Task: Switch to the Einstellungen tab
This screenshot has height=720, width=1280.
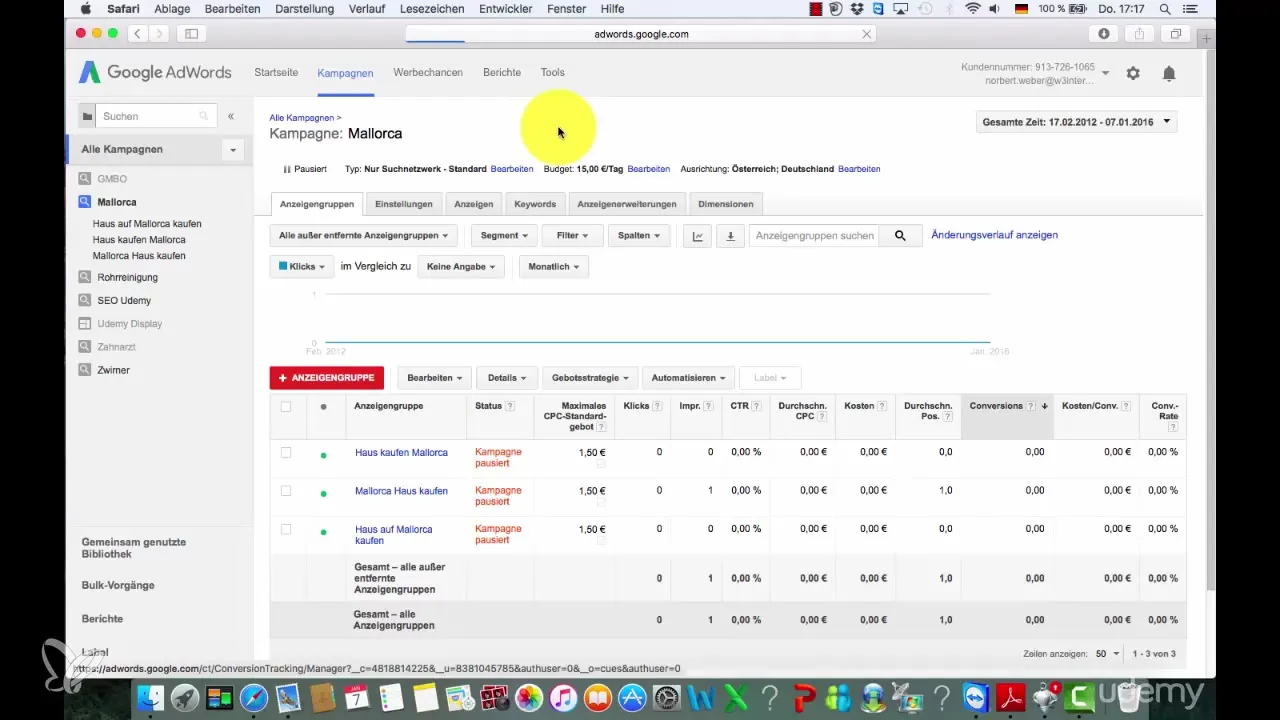Action: (403, 204)
